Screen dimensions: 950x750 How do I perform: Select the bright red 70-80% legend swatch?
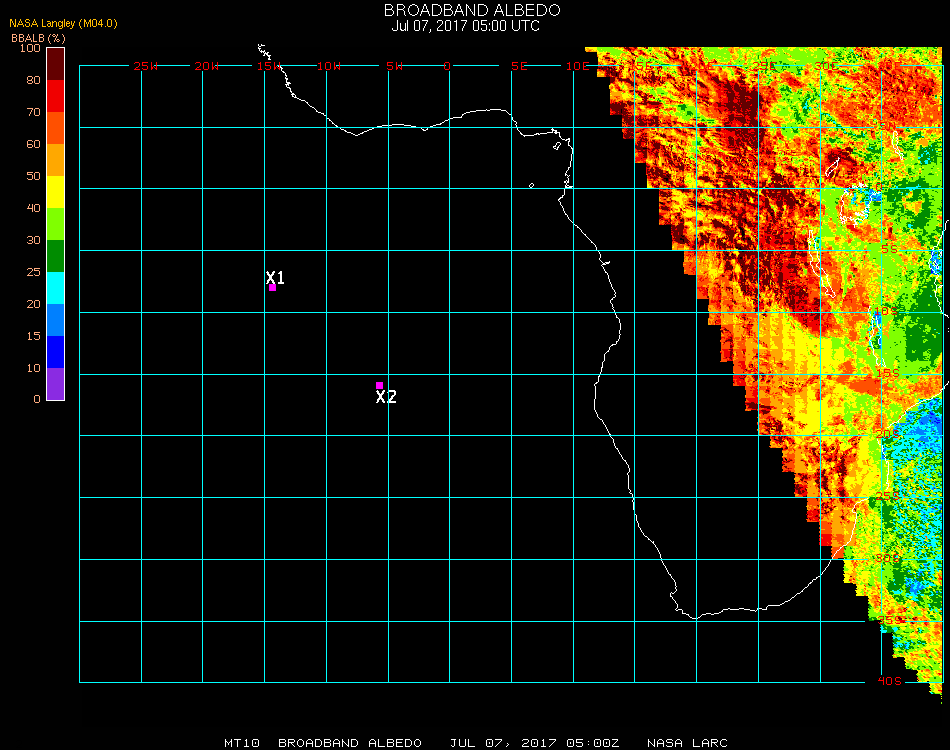[56, 96]
